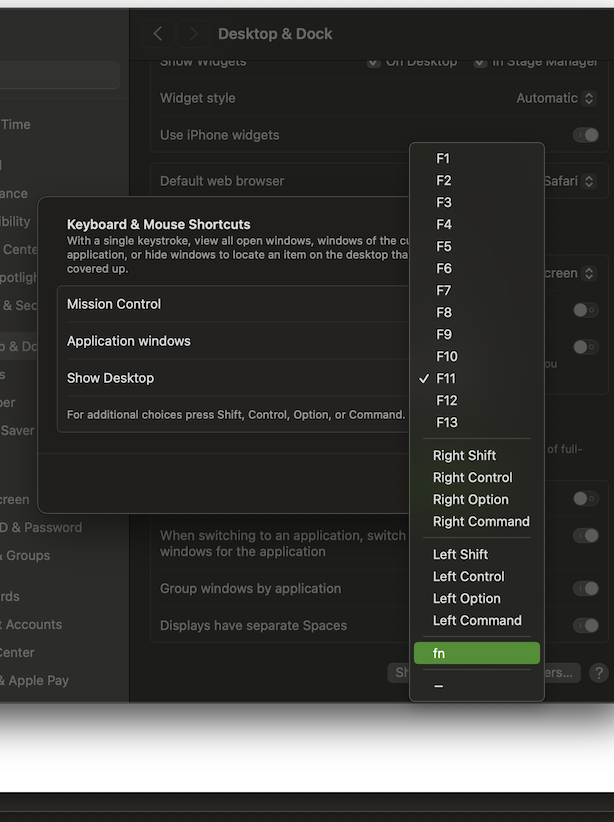Toggle Displays have separate Spaces
The image size is (614, 822).
point(583,625)
